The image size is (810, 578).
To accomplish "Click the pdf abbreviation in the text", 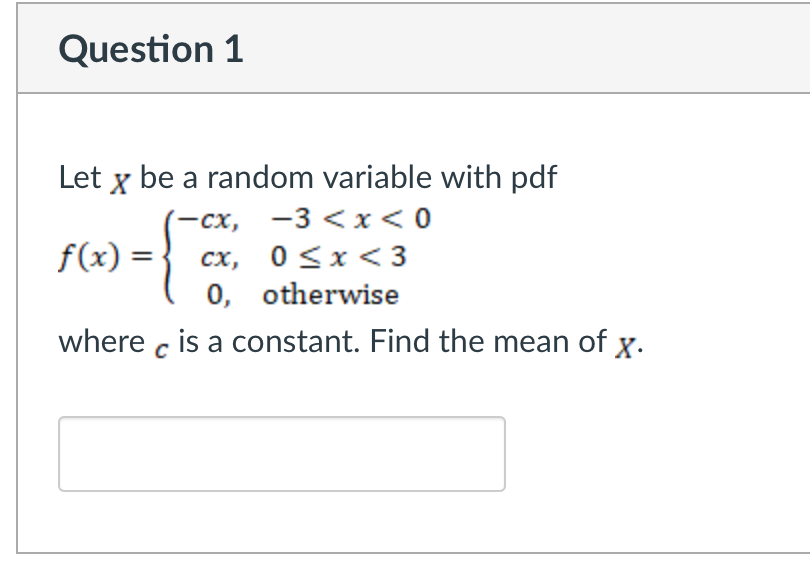I will tap(533, 178).
